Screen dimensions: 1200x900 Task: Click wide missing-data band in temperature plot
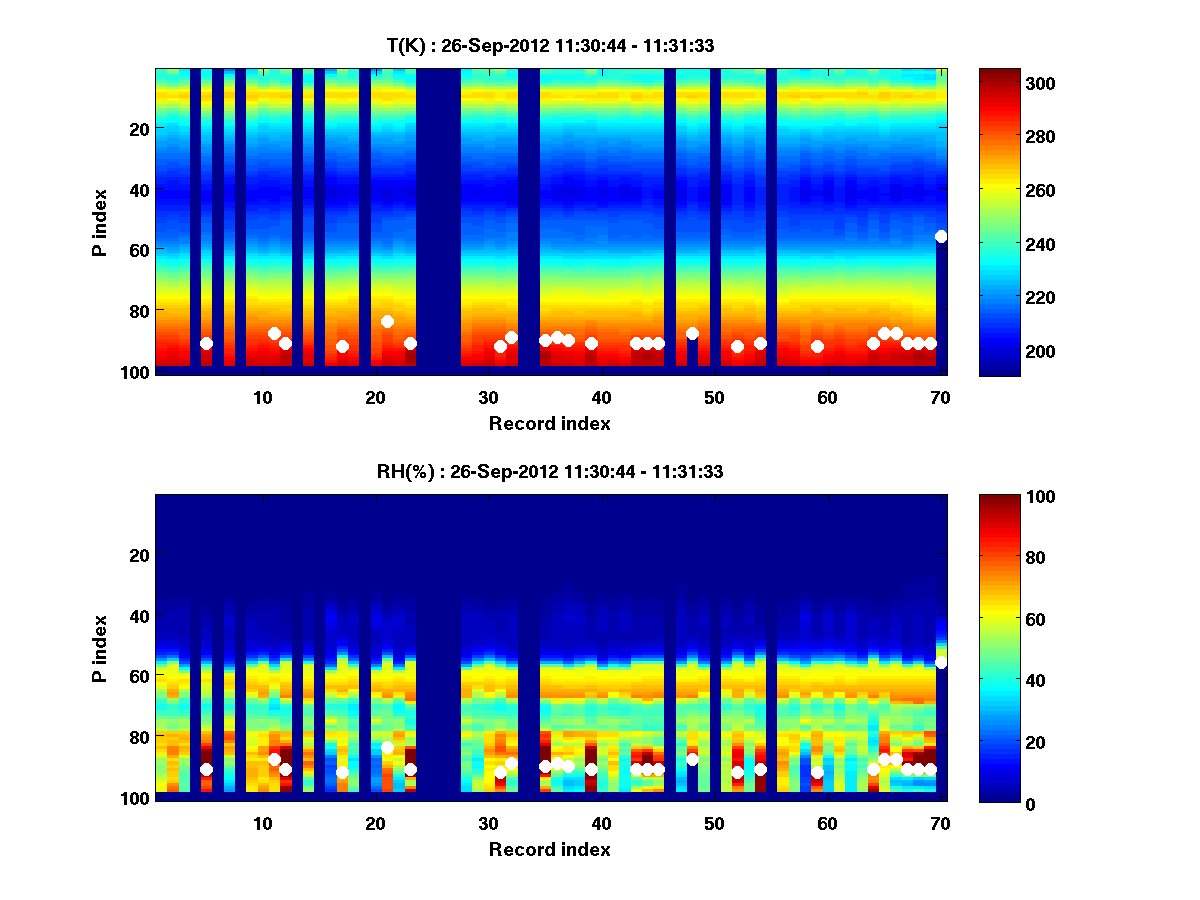pyautogui.click(x=438, y=220)
